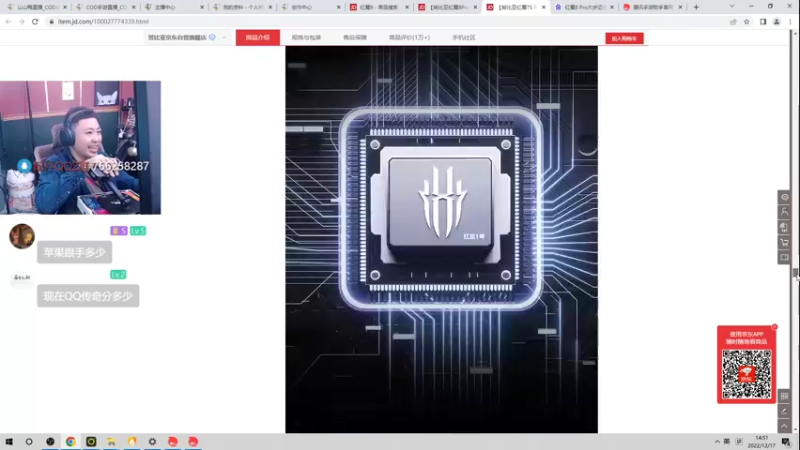Switch to the 红魔8 Pro大步迈 browser tab

click(583, 7)
